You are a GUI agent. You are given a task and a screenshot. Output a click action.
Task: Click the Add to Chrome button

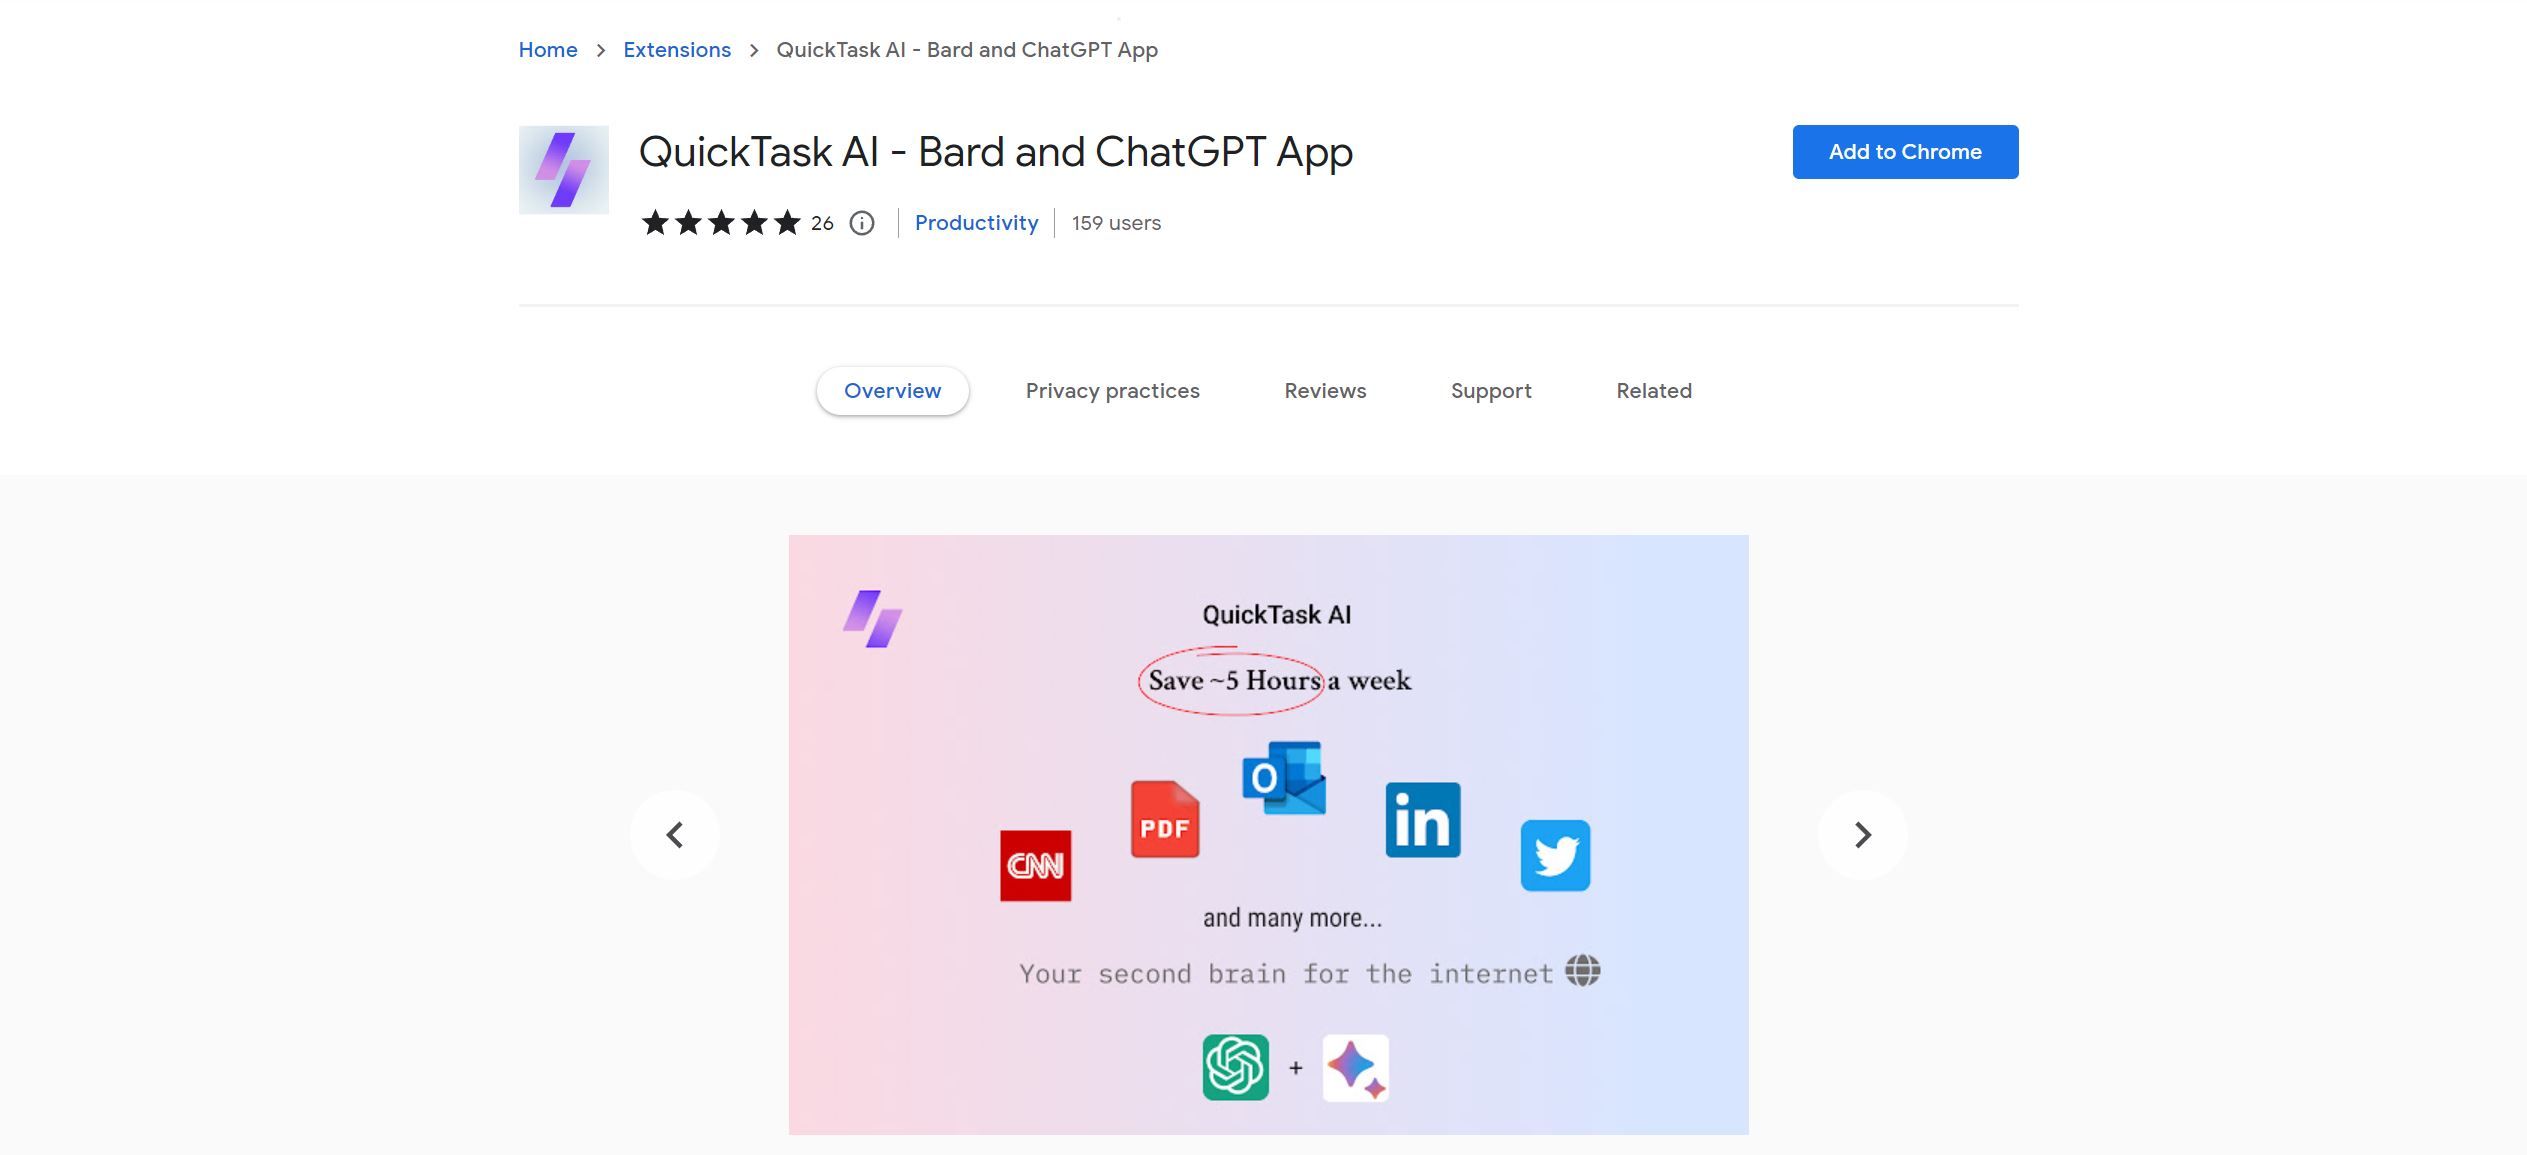[x=1904, y=151]
